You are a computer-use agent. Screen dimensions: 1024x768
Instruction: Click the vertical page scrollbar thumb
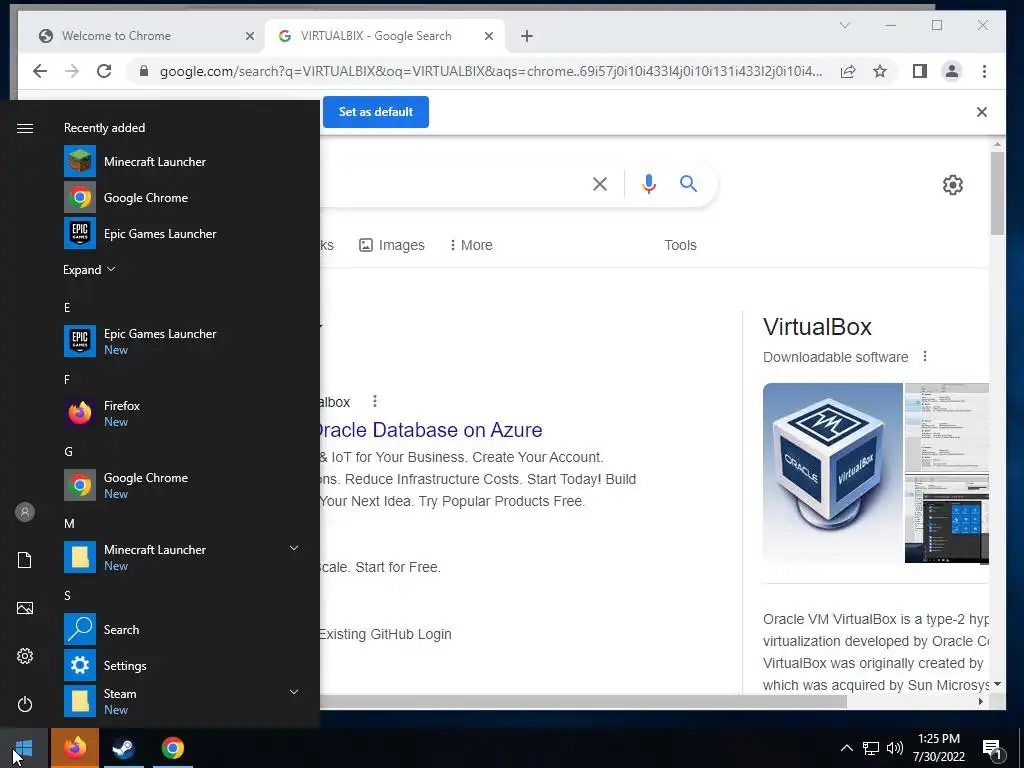click(997, 193)
